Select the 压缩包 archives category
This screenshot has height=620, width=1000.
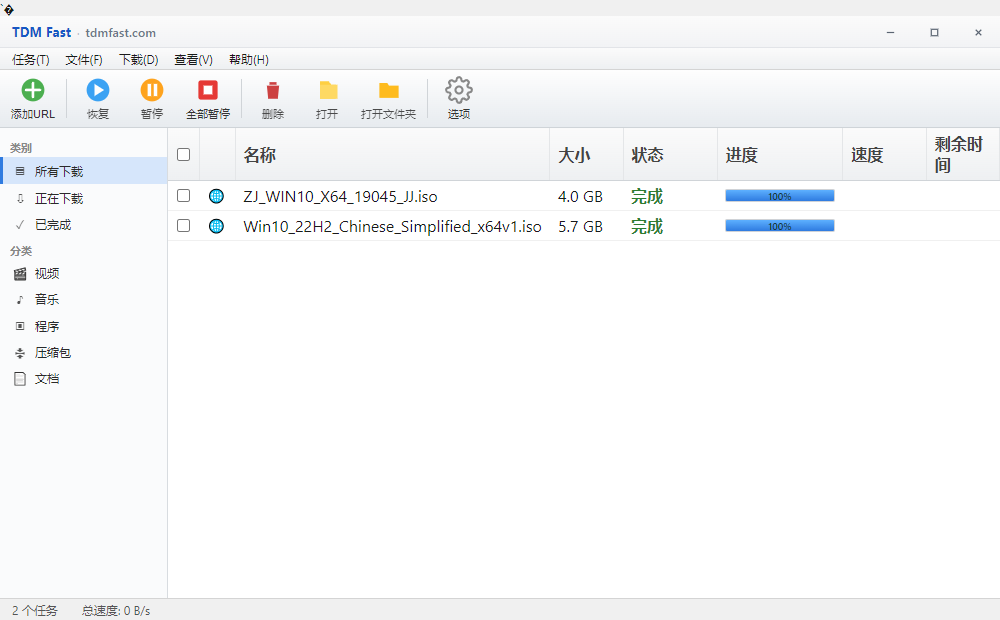pyautogui.click(x=84, y=353)
